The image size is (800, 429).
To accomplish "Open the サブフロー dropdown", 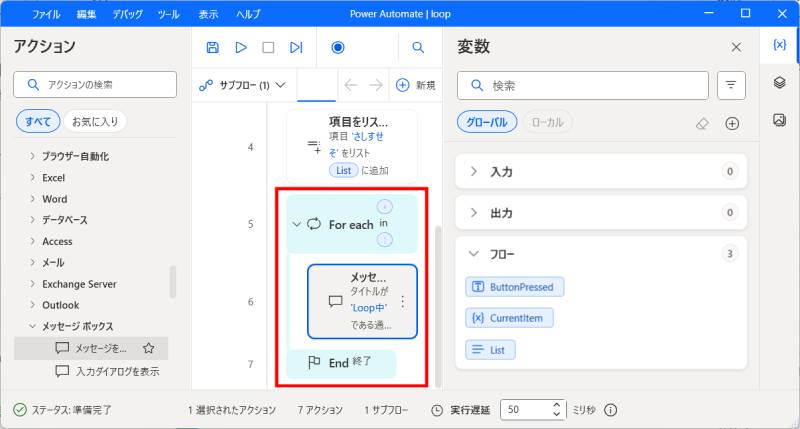I will click(243, 85).
